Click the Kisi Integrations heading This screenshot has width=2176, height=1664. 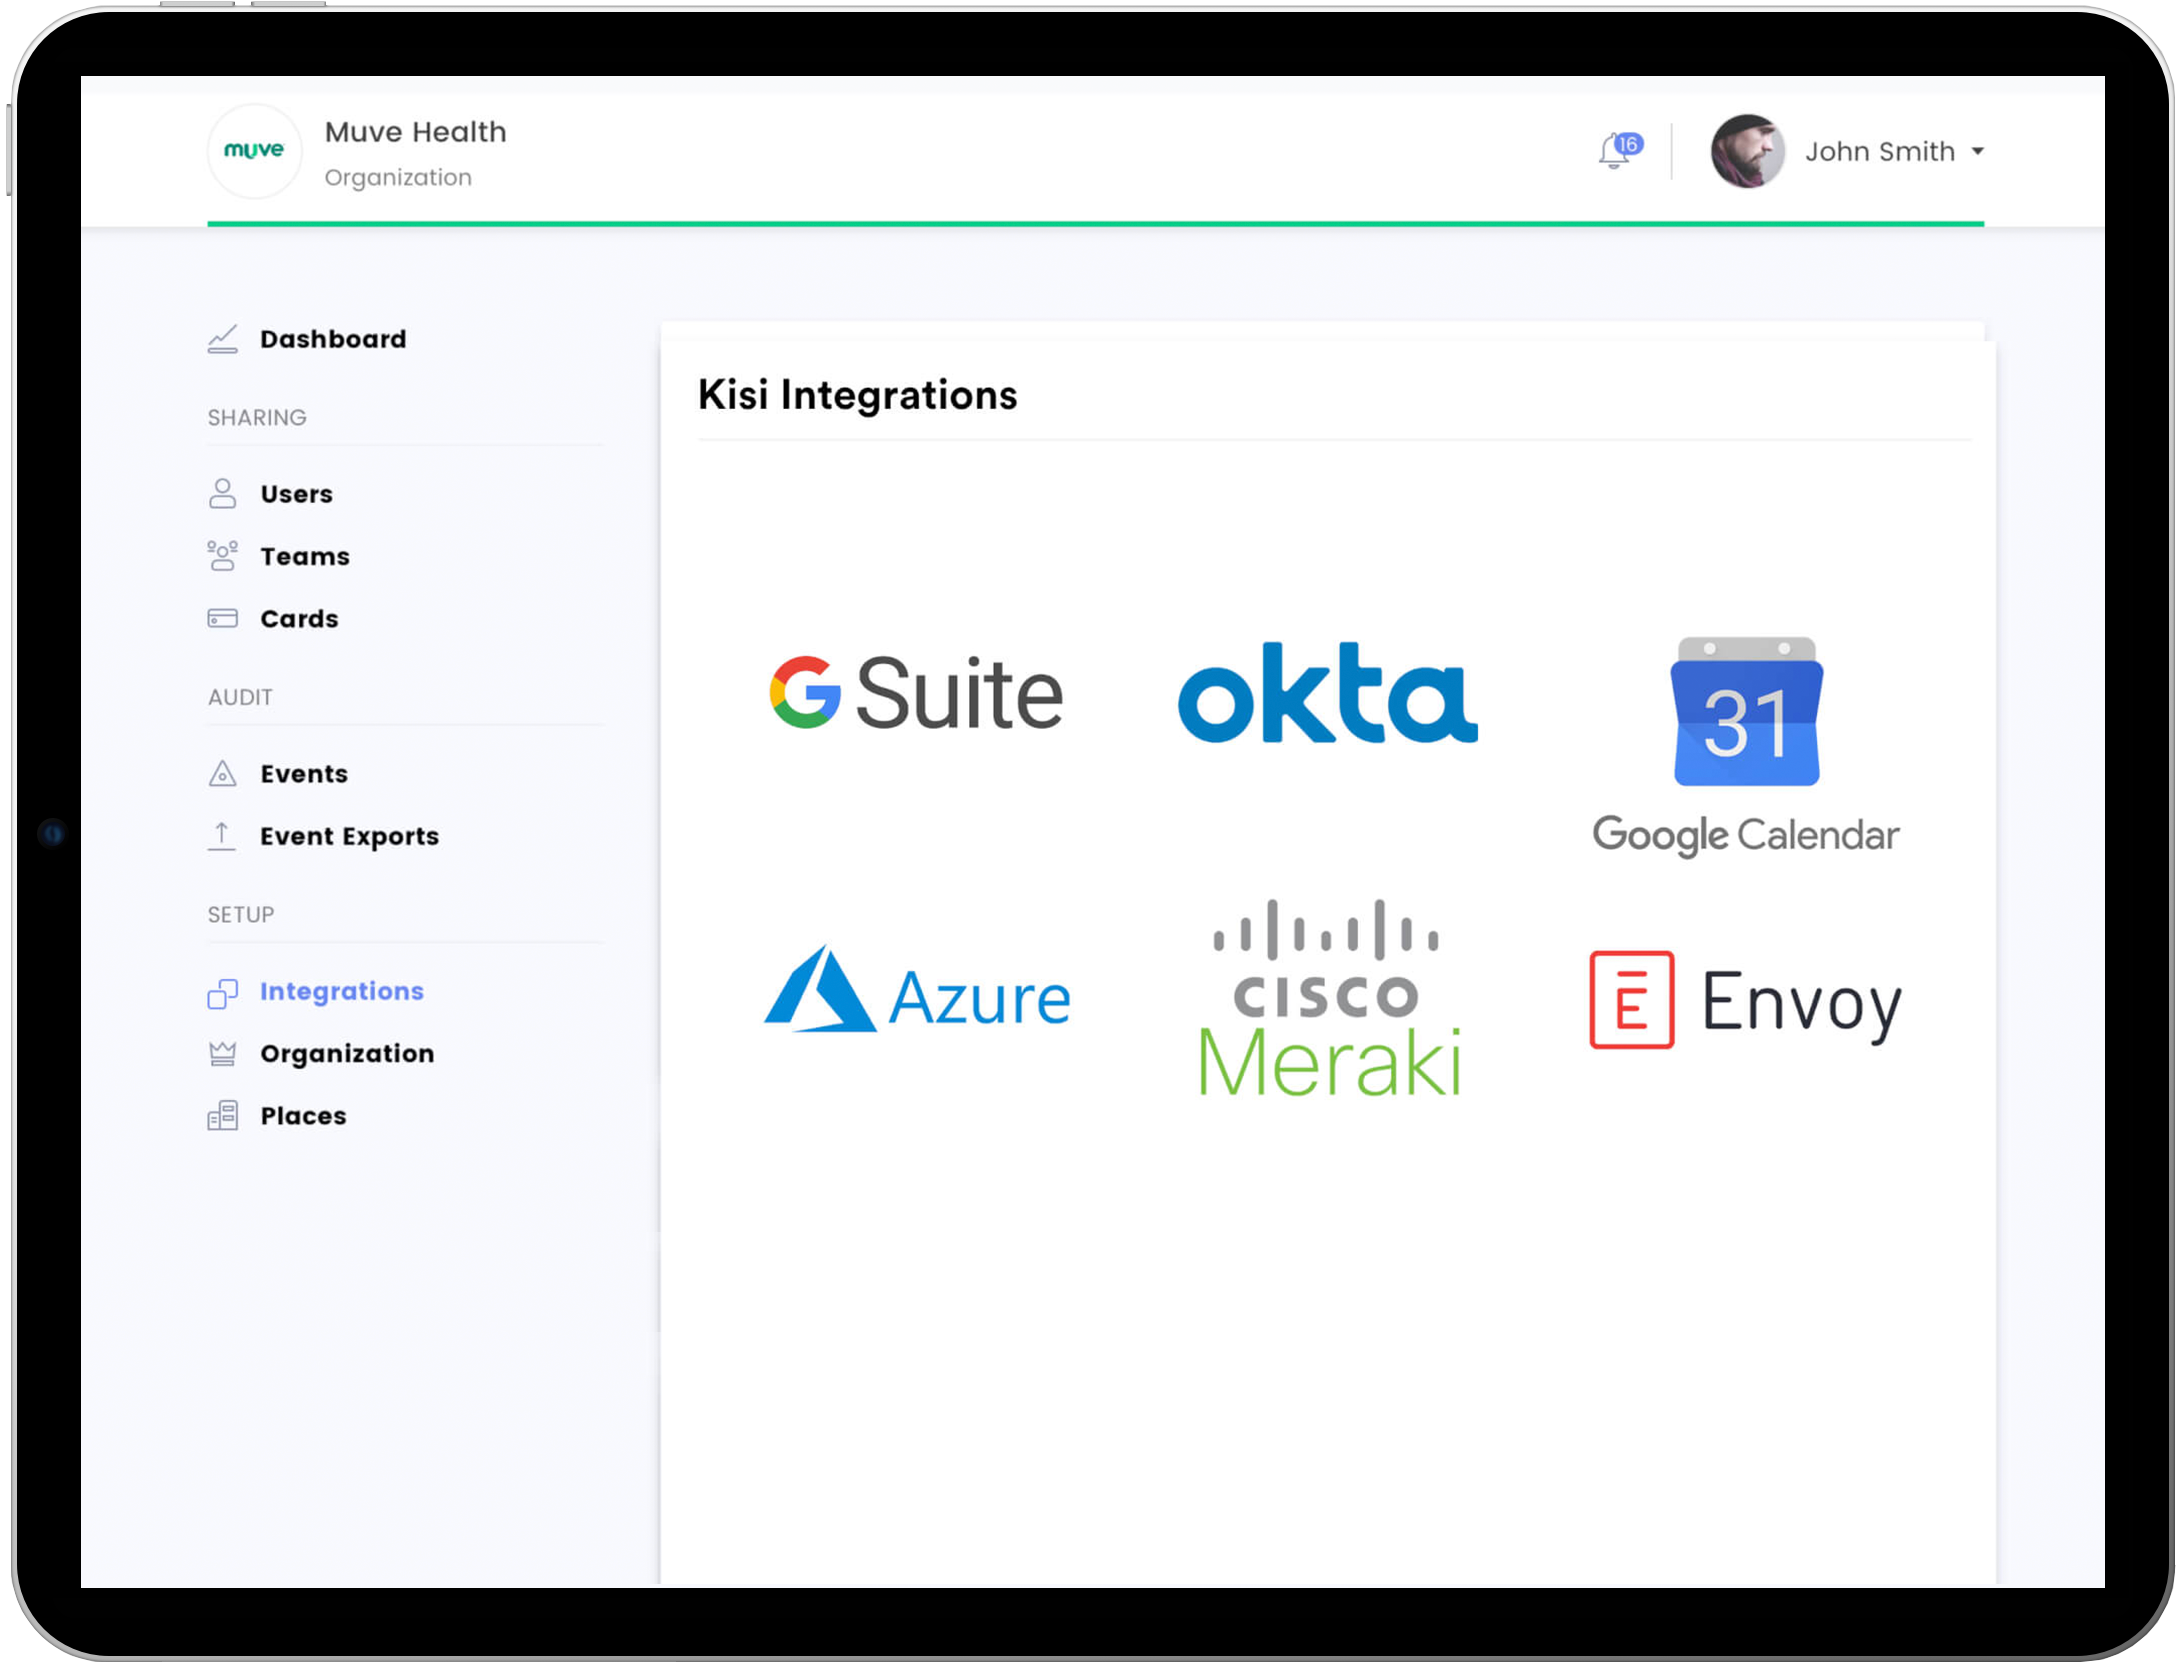(857, 395)
